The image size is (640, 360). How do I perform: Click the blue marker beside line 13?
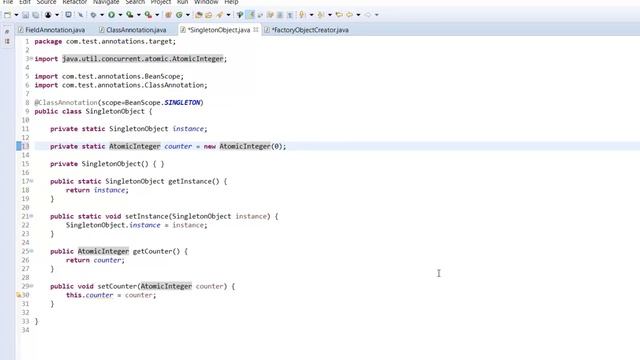18,146
